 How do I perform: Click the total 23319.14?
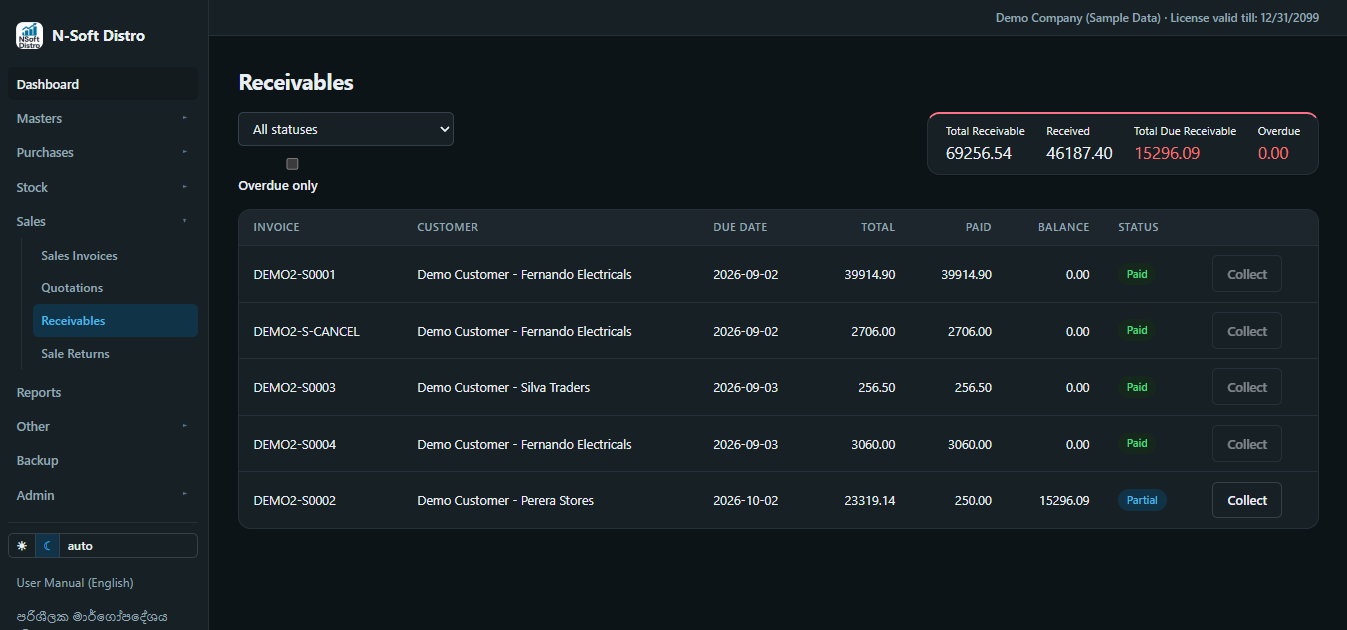(x=870, y=500)
